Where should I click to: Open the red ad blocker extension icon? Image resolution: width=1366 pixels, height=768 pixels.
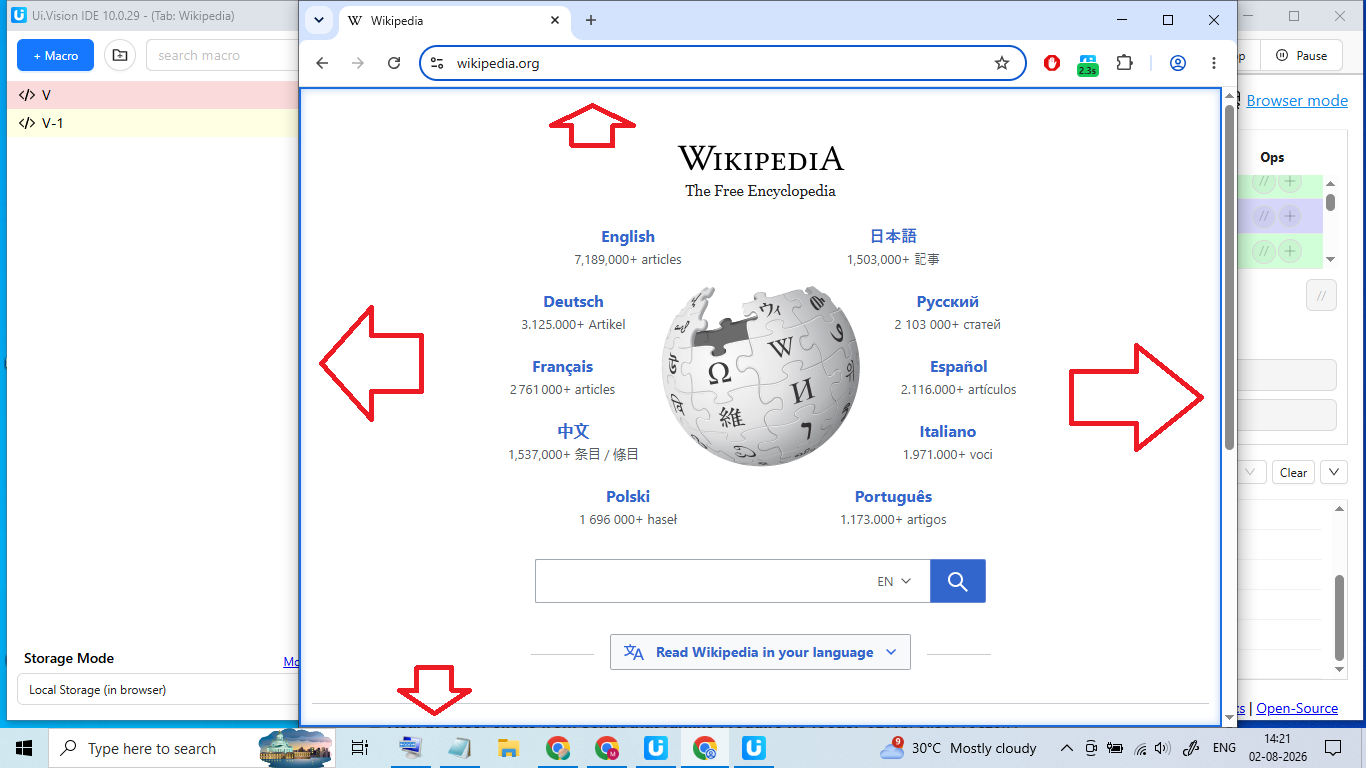pos(1051,63)
